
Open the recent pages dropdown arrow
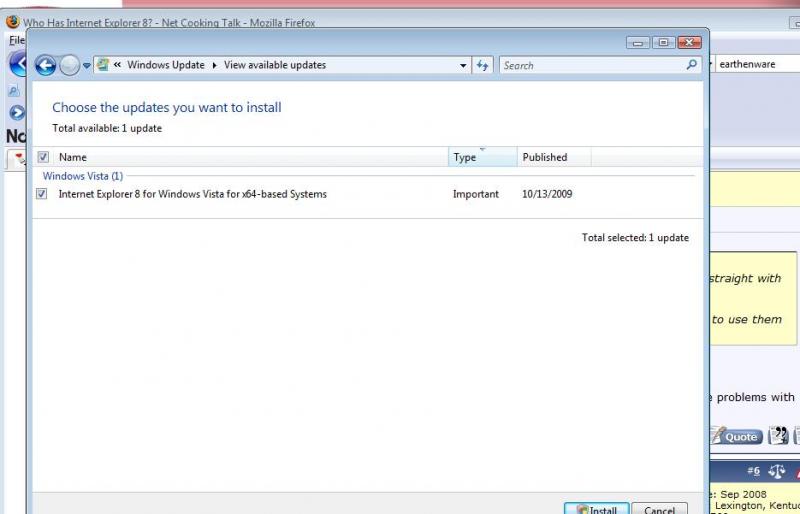87,66
